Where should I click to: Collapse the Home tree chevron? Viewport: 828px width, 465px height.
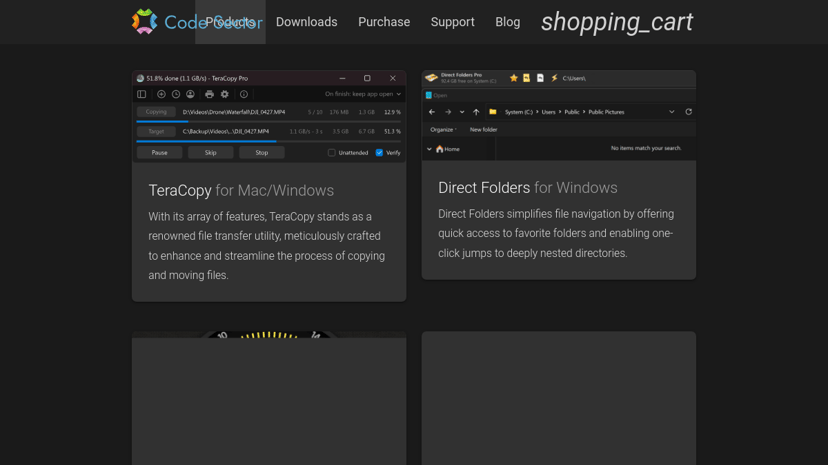click(429, 149)
